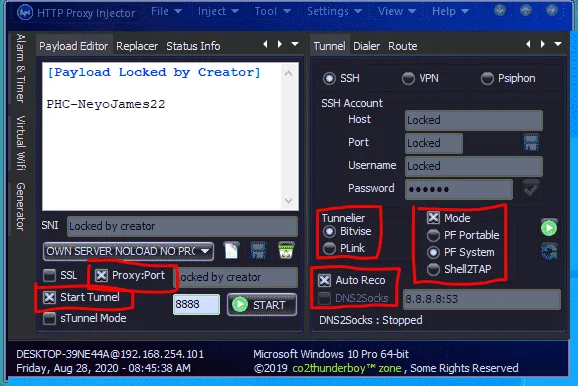Click inside the payload text area

point(161,136)
